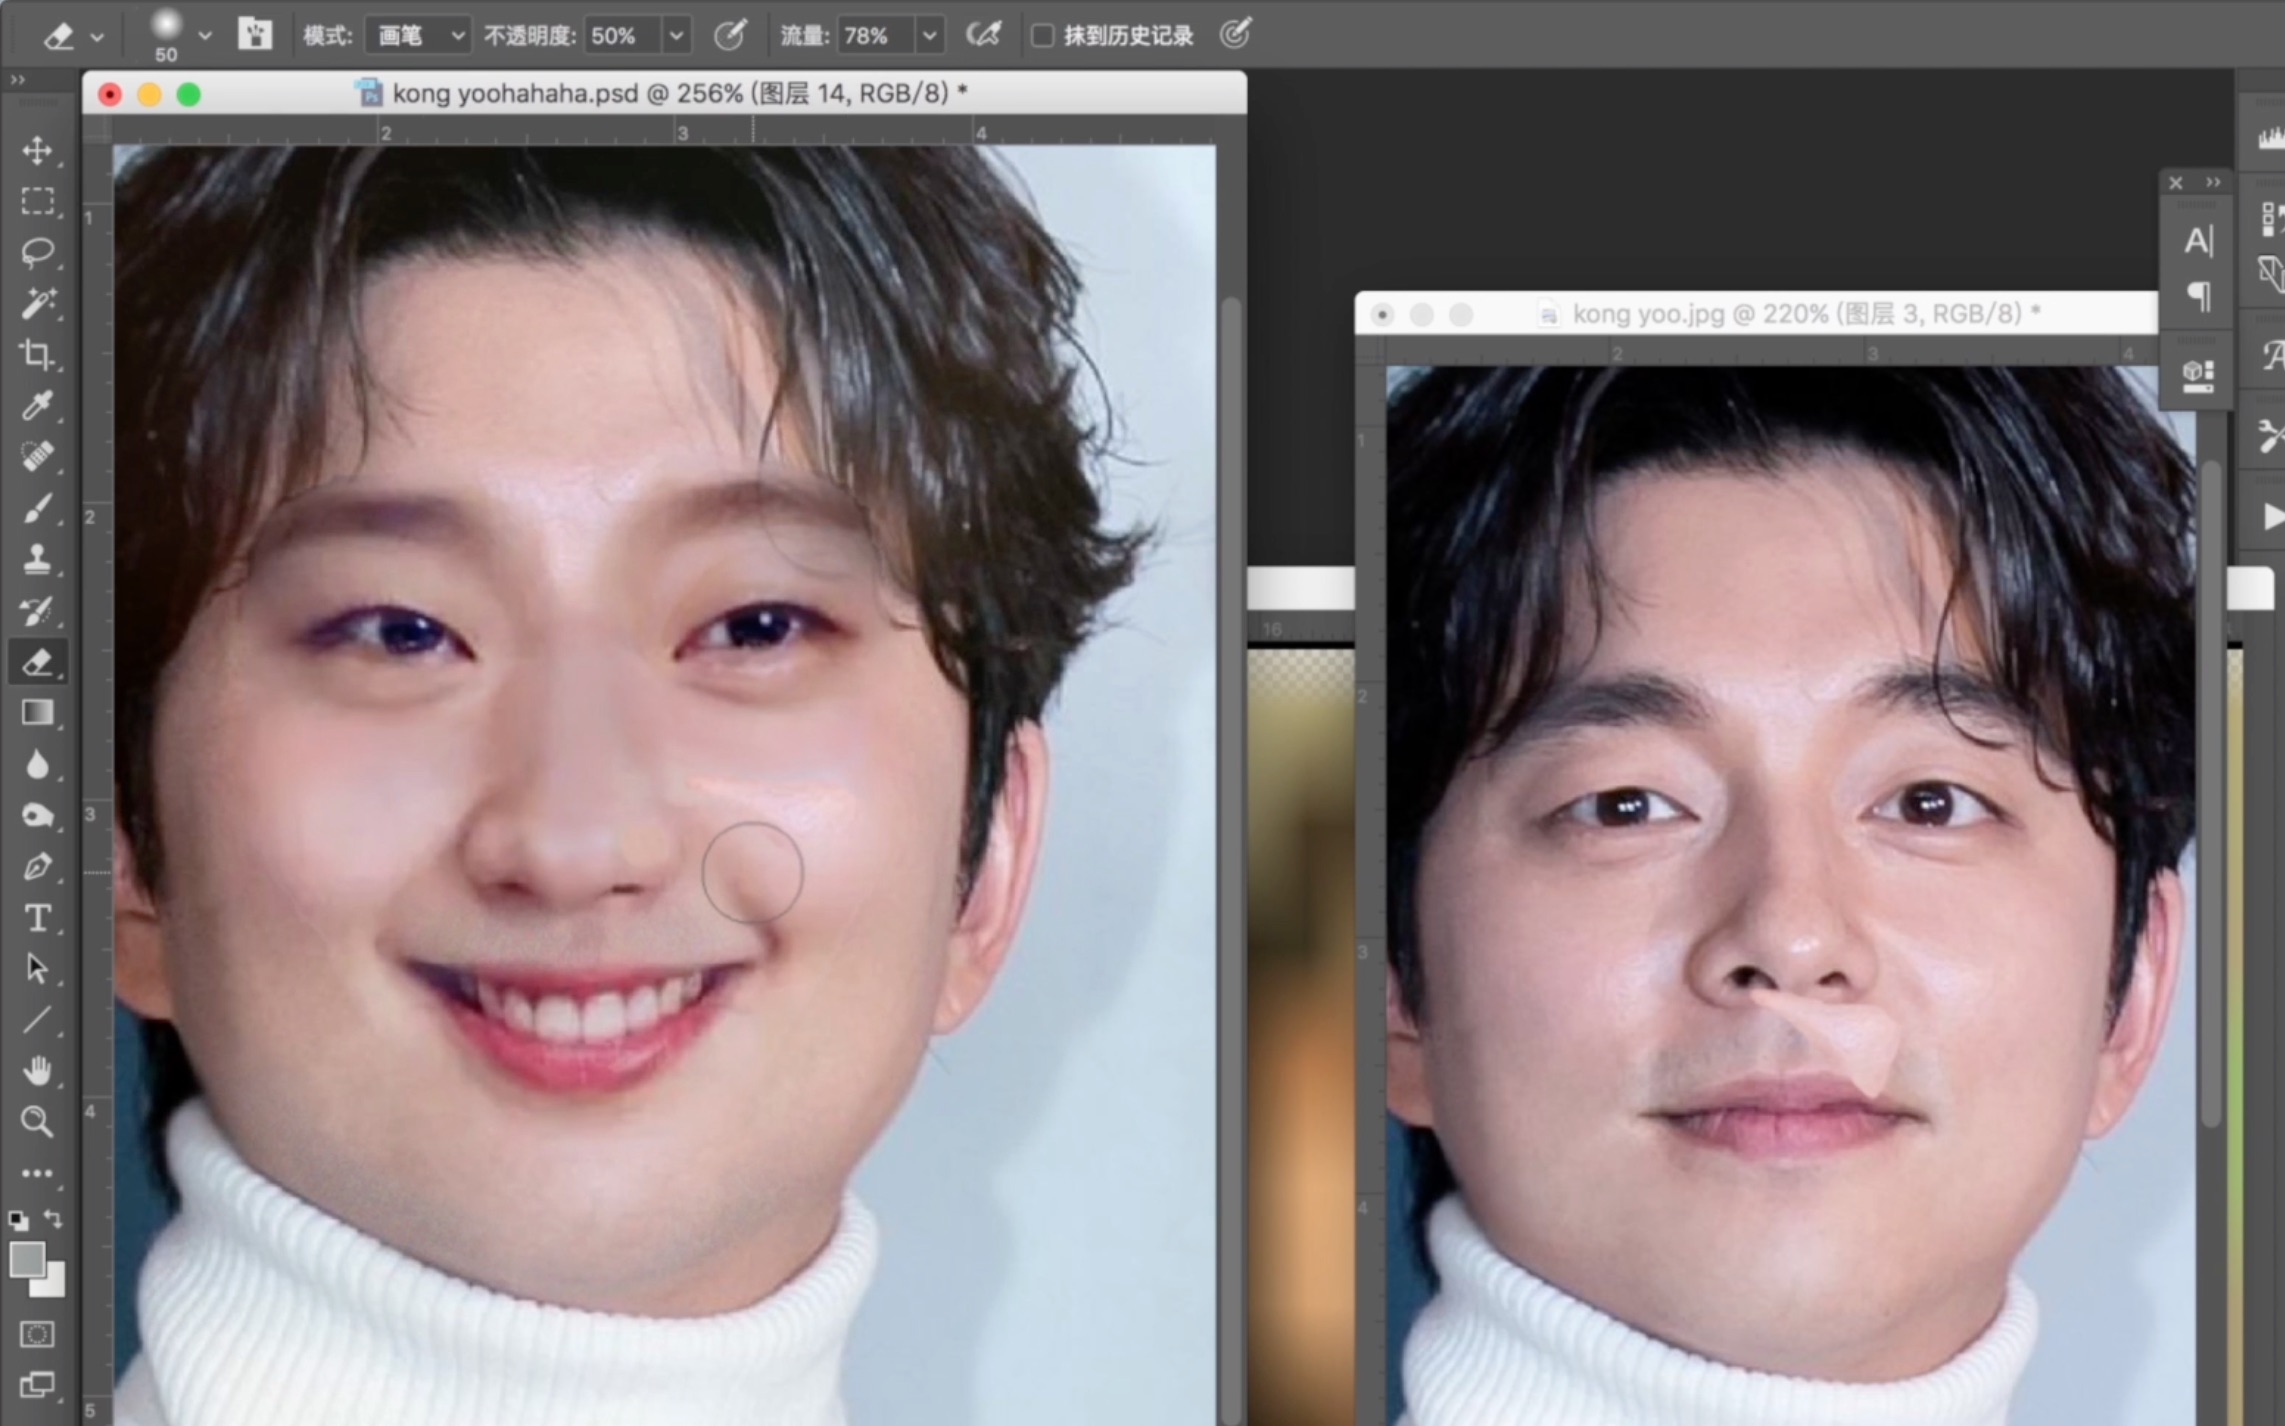Image resolution: width=2285 pixels, height=1426 pixels.
Task: Expand the flow 78% dropdown arrow
Action: 929,36
